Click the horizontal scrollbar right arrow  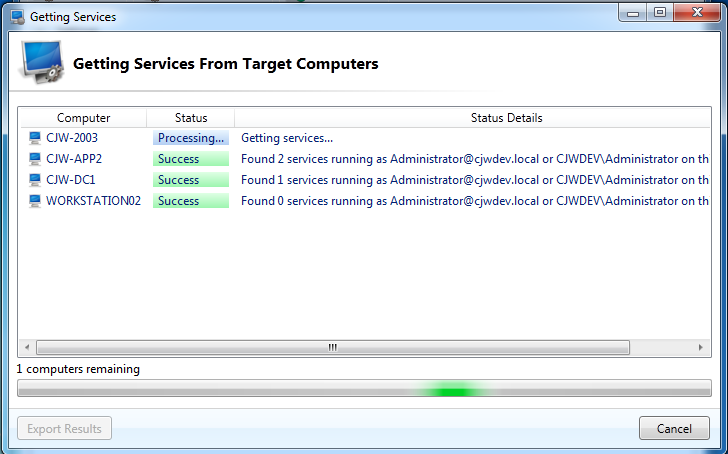click(x=701, y=348)
